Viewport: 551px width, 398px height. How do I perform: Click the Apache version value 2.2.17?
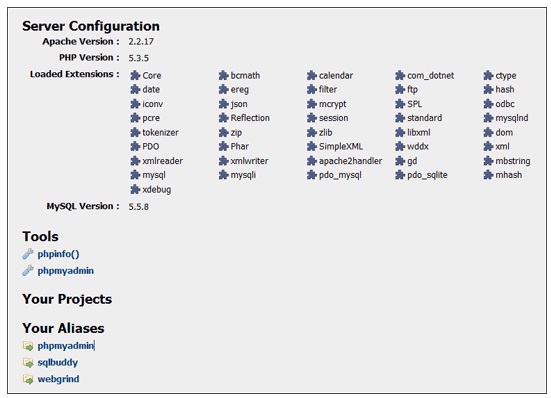click(x=141, y=41)
